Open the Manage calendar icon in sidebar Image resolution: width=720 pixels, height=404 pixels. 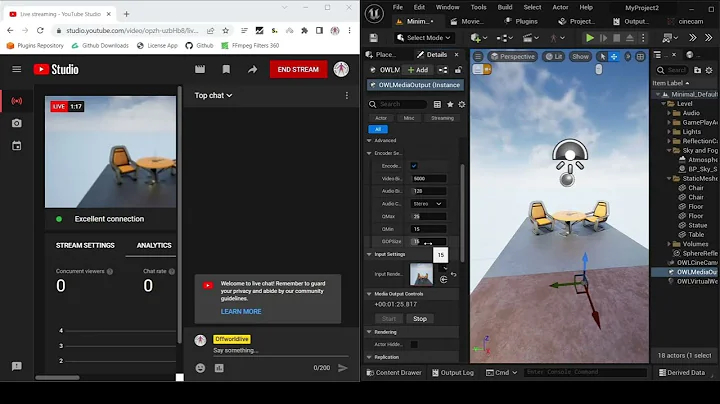pos(17,146)
